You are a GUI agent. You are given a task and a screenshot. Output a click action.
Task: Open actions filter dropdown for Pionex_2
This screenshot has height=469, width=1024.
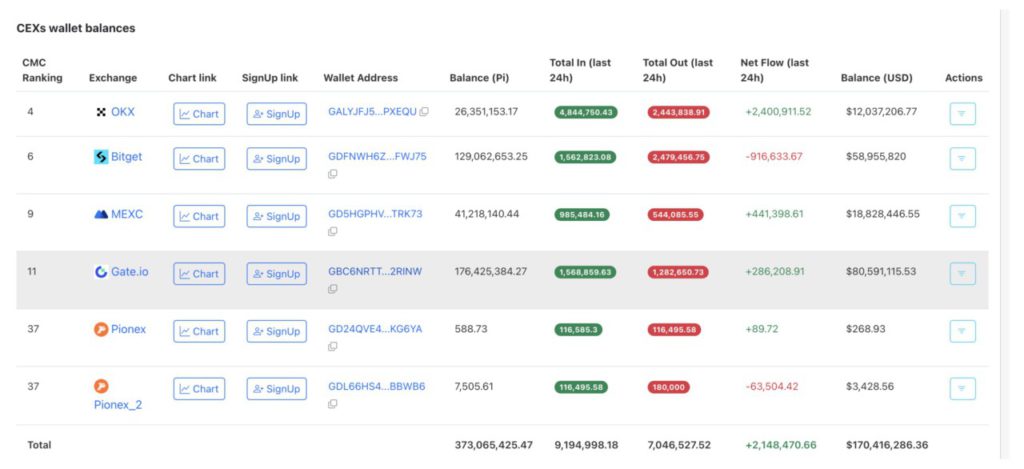point(962,389)
